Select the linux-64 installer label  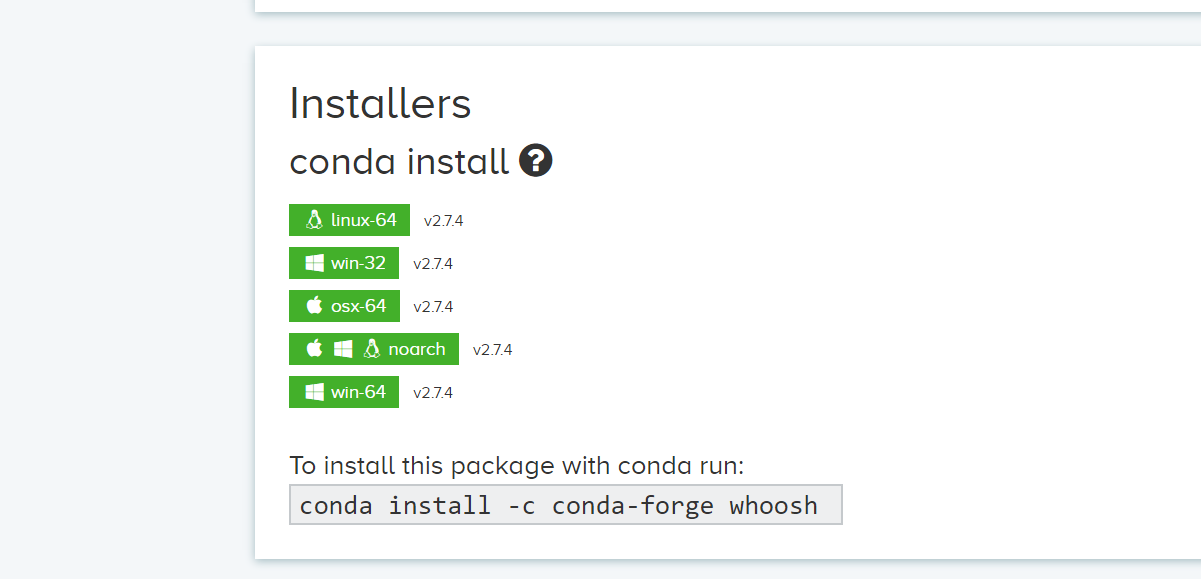tap(364, 220)
